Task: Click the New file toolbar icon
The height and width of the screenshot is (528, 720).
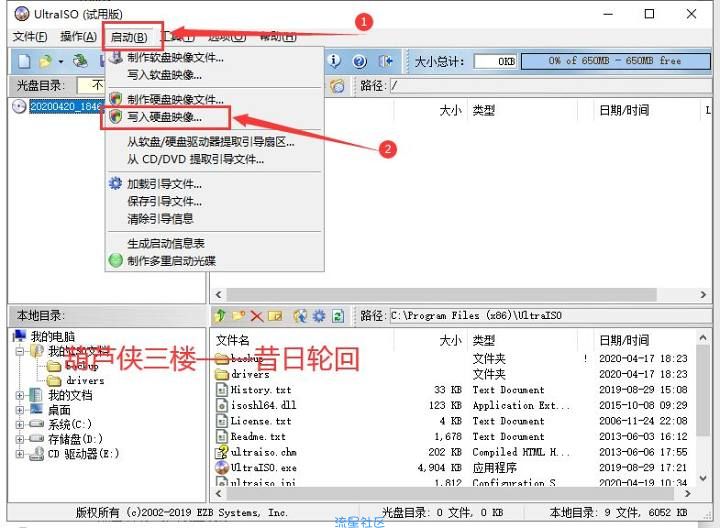Action: (x=24, y=62)
